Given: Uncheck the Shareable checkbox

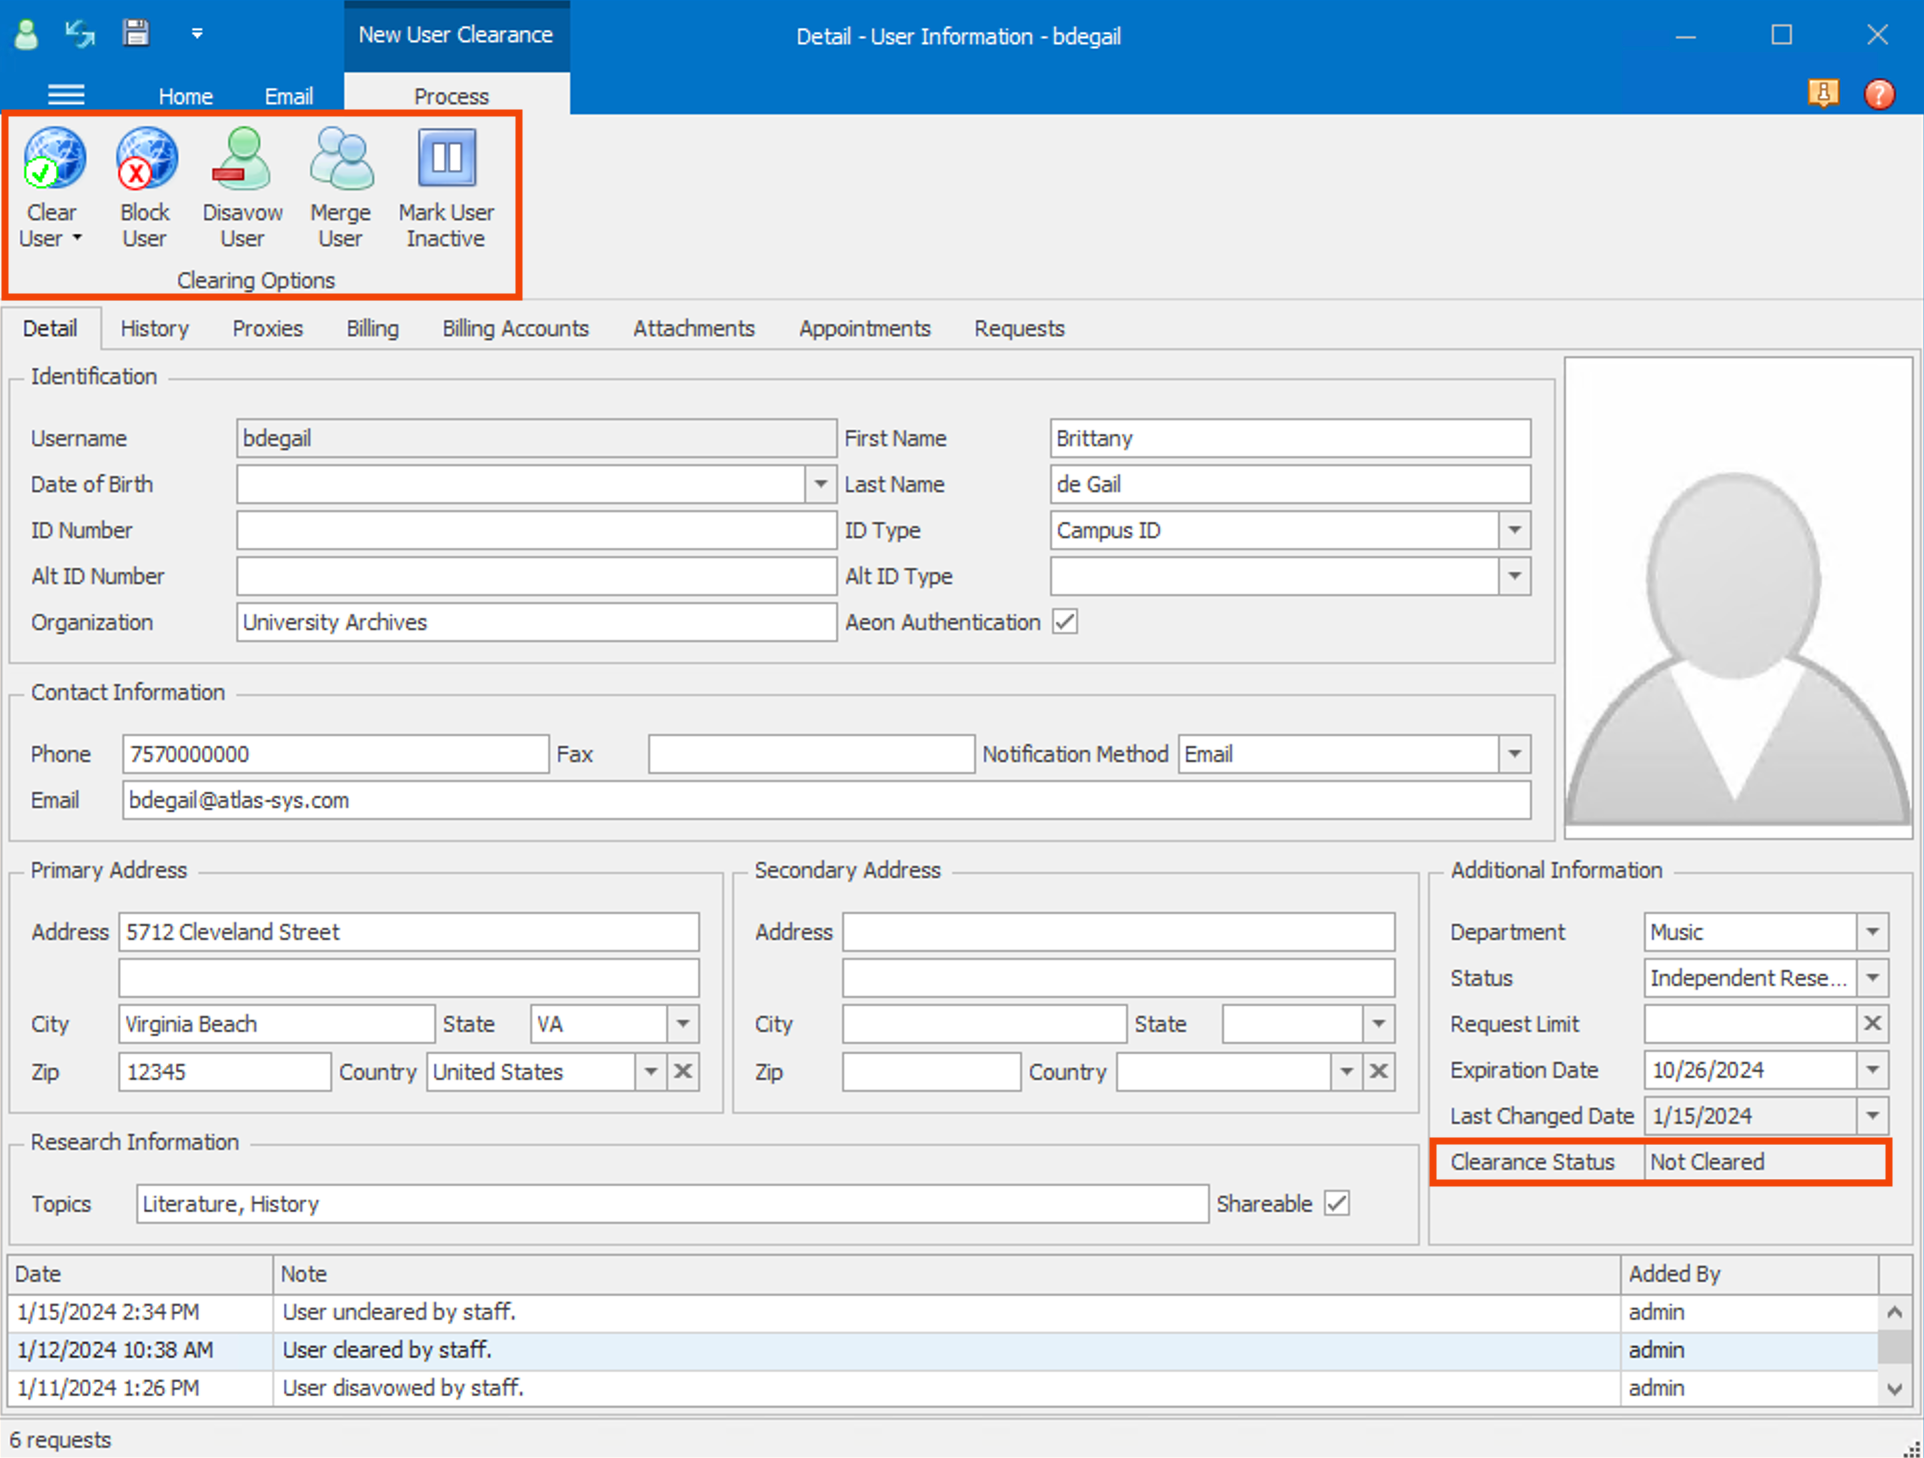Looking at the screenshot, I should (1337, 1204).
